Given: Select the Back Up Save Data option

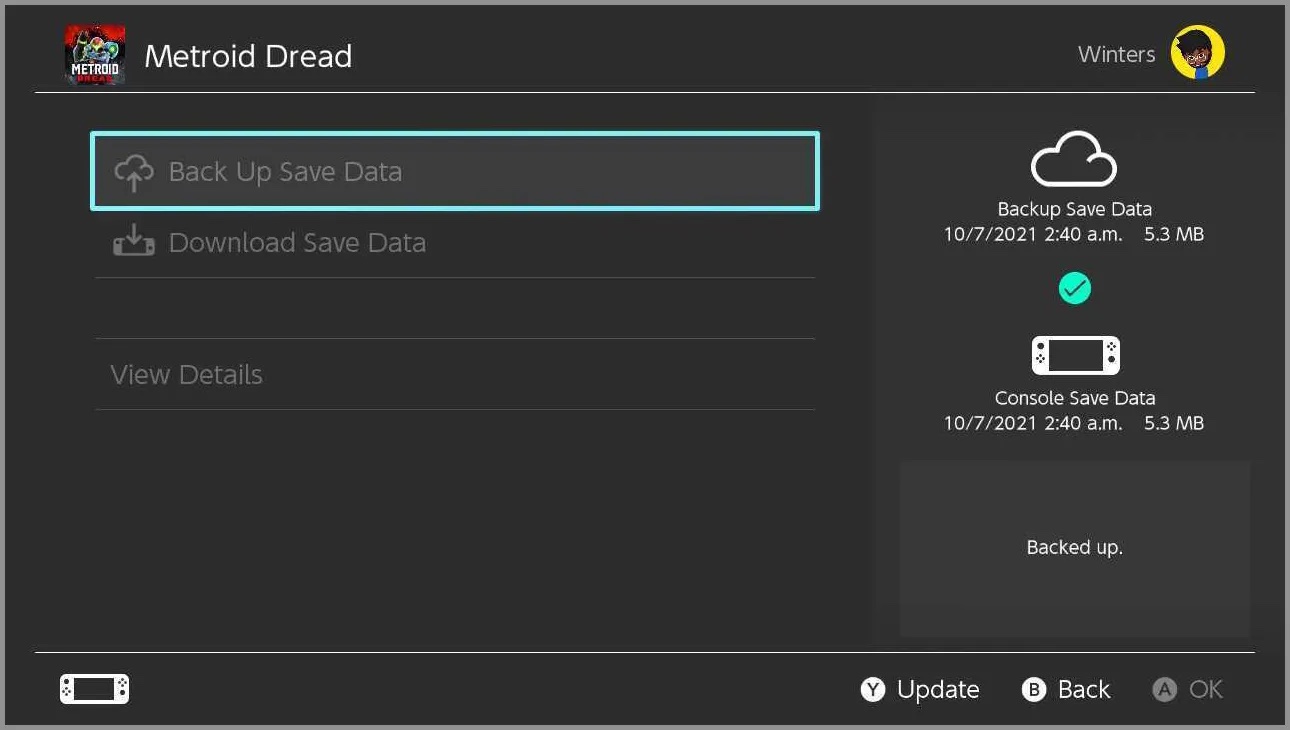Looking at the screenshot, I should 286,171.
